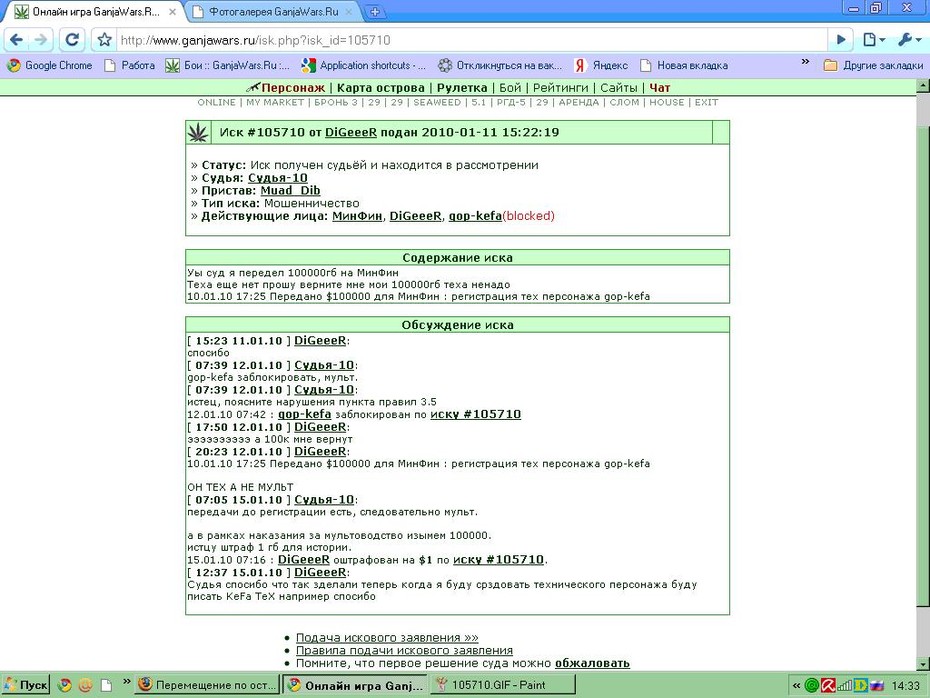This screenshot has width=930, height=698.
Task: Click the Go arrow beside the address bar
Action: [x=841, y=40]
